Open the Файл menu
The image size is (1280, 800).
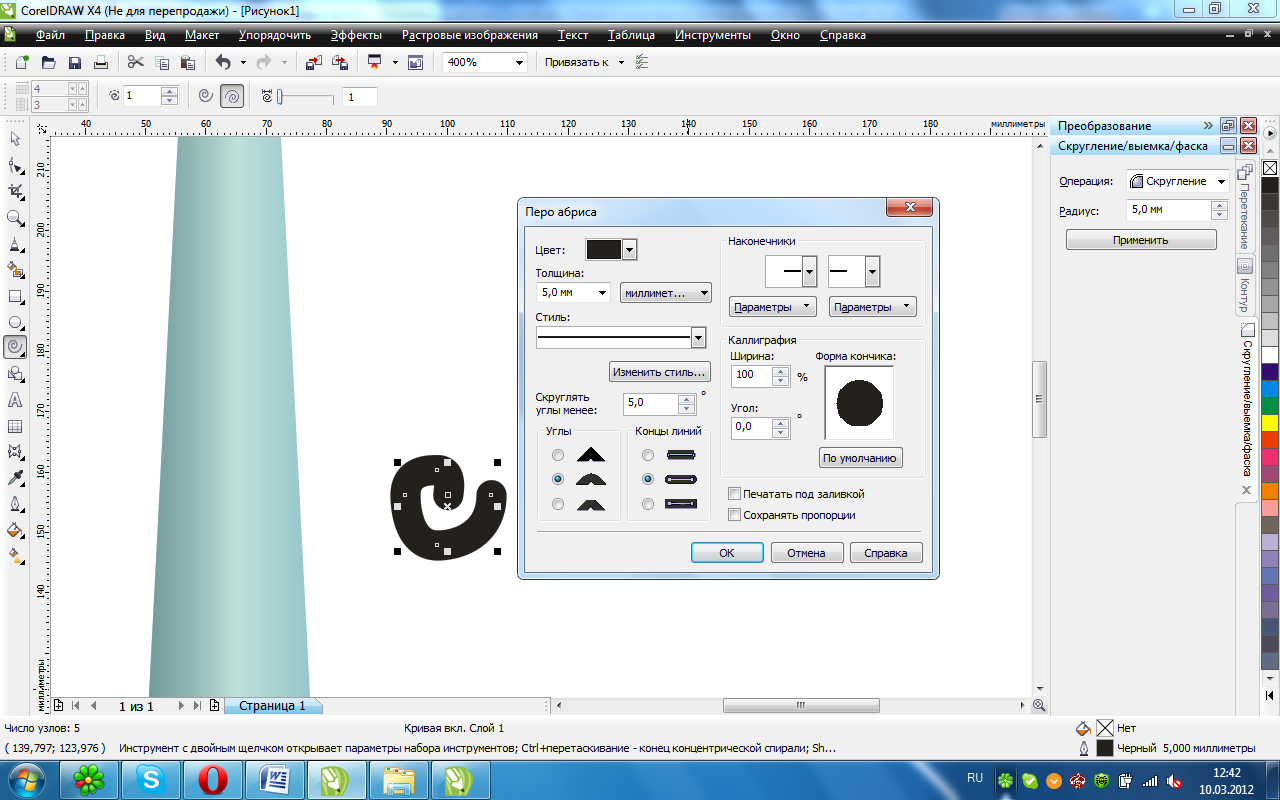click(50, 35)
